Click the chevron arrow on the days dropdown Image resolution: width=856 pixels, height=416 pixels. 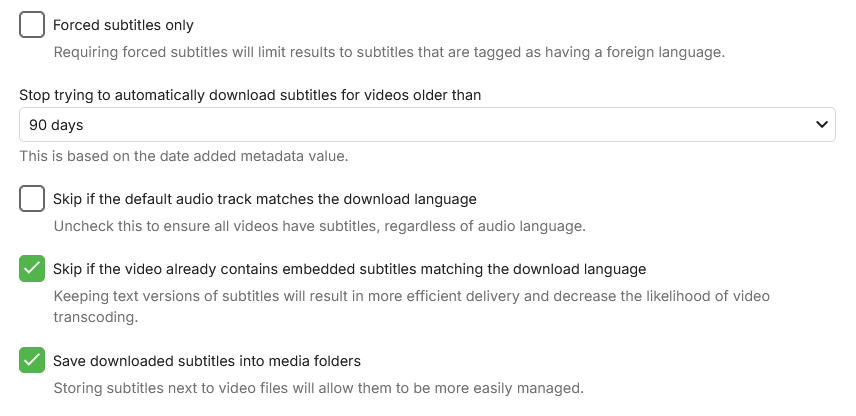click(823, 125)
